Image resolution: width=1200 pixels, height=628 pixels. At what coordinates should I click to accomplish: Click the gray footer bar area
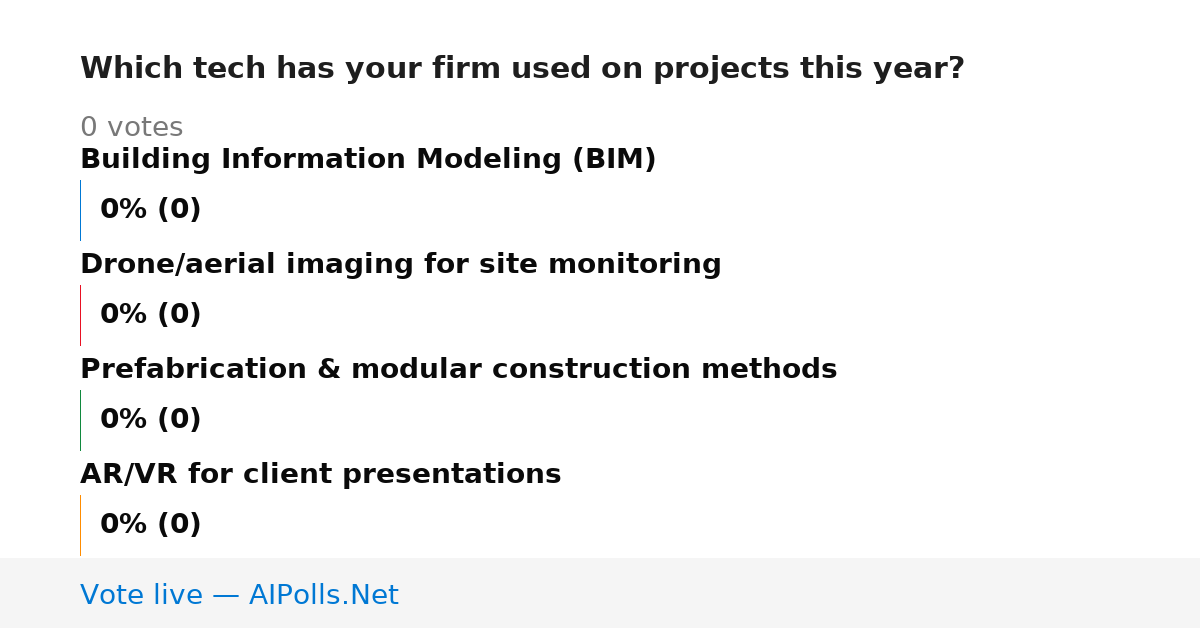pos(600,593)
